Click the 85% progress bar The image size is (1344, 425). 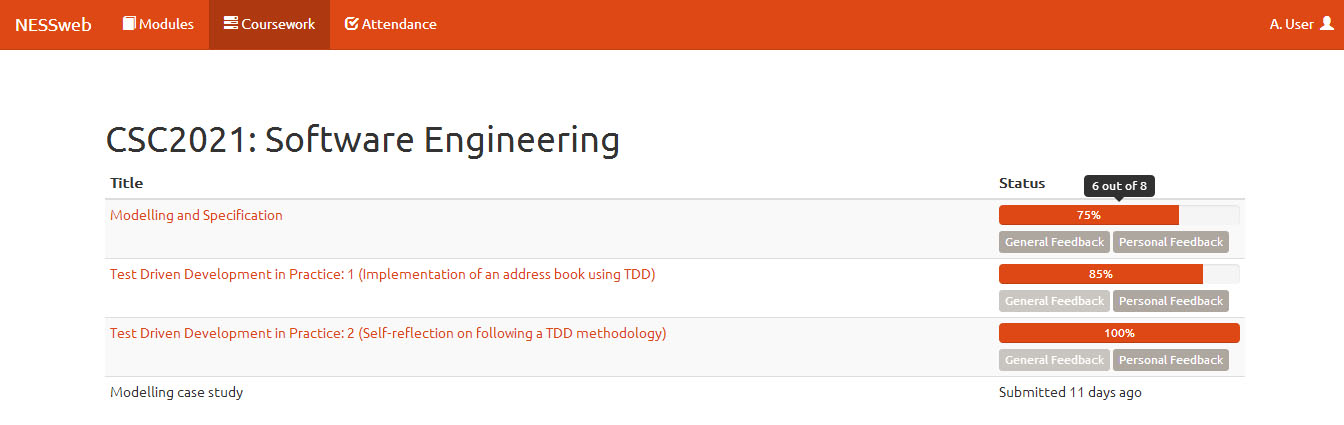pos(1119,274)
